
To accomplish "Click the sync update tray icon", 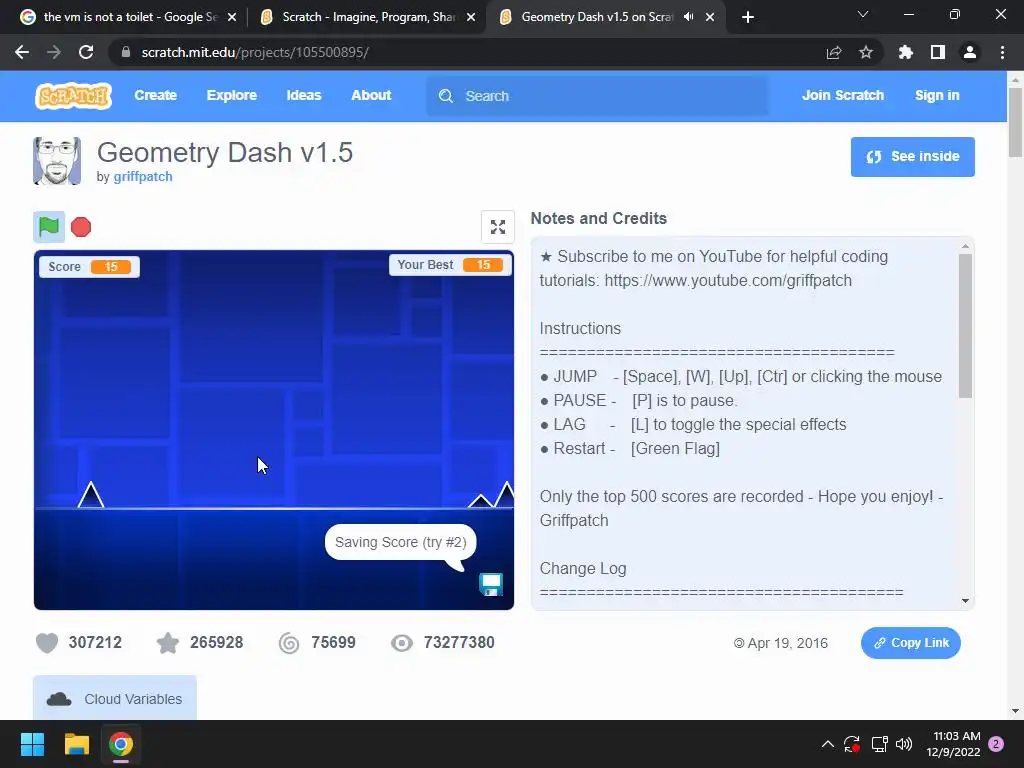I will tap(852, 744).
